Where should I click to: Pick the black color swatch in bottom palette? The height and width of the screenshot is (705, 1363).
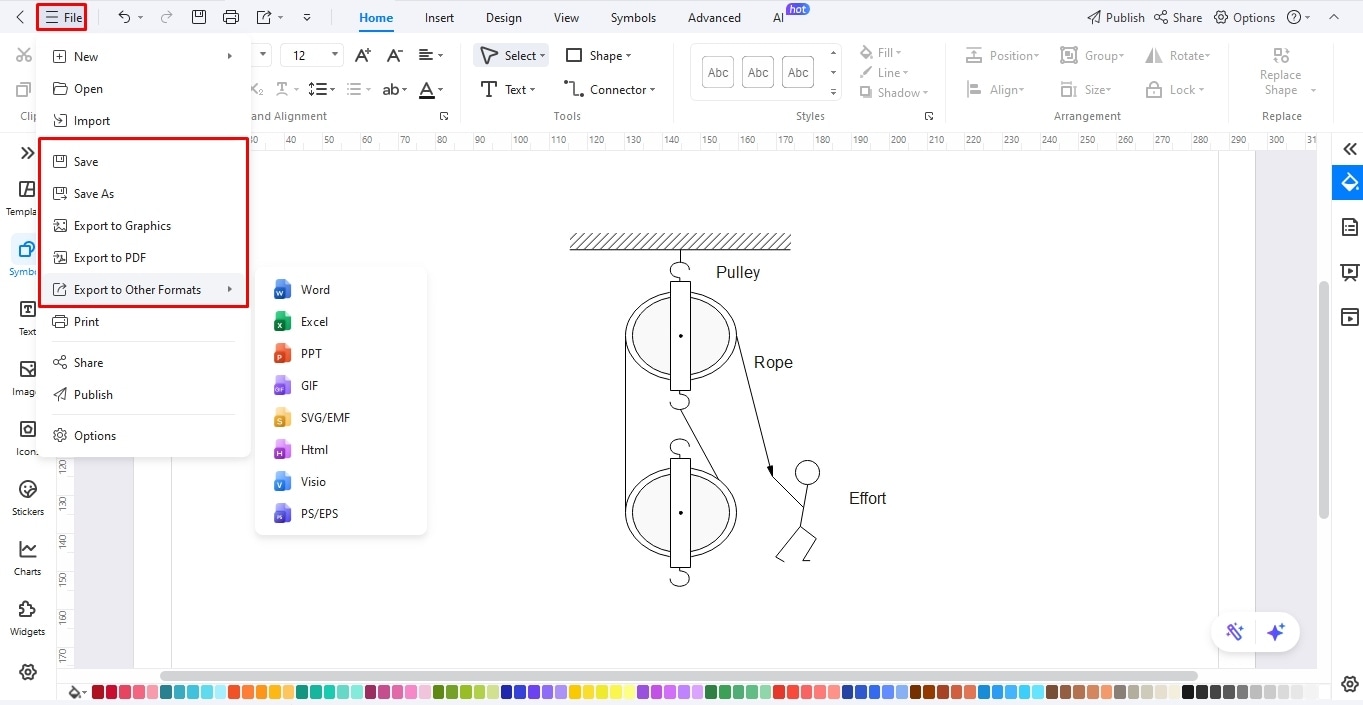(1188, 692)
